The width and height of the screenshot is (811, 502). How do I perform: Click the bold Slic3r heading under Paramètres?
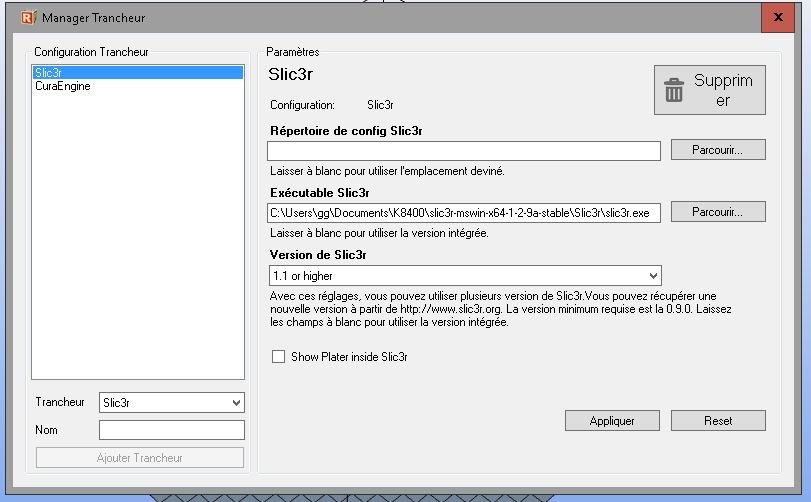click(x=292, y=74)
